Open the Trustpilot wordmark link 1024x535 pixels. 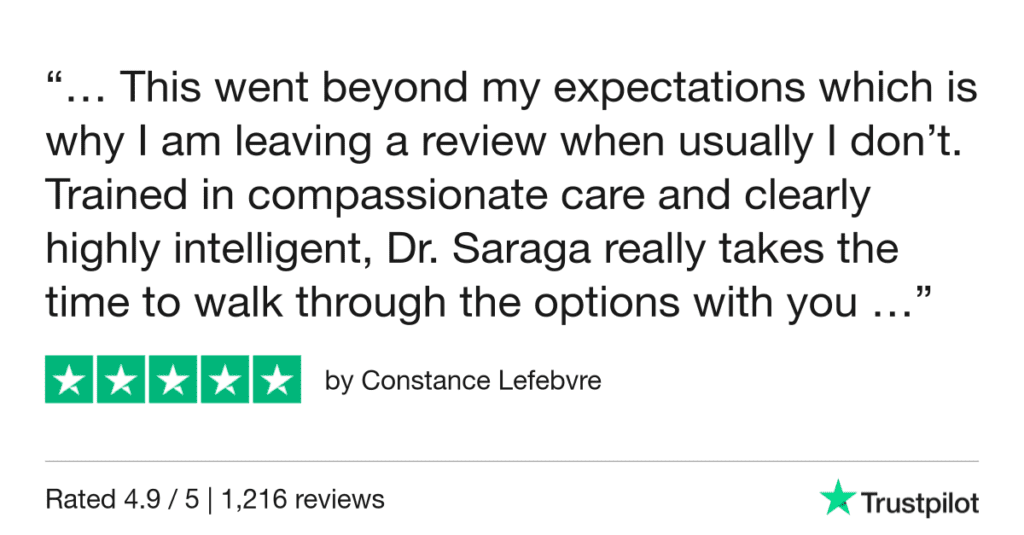click(x=919, y=501)
